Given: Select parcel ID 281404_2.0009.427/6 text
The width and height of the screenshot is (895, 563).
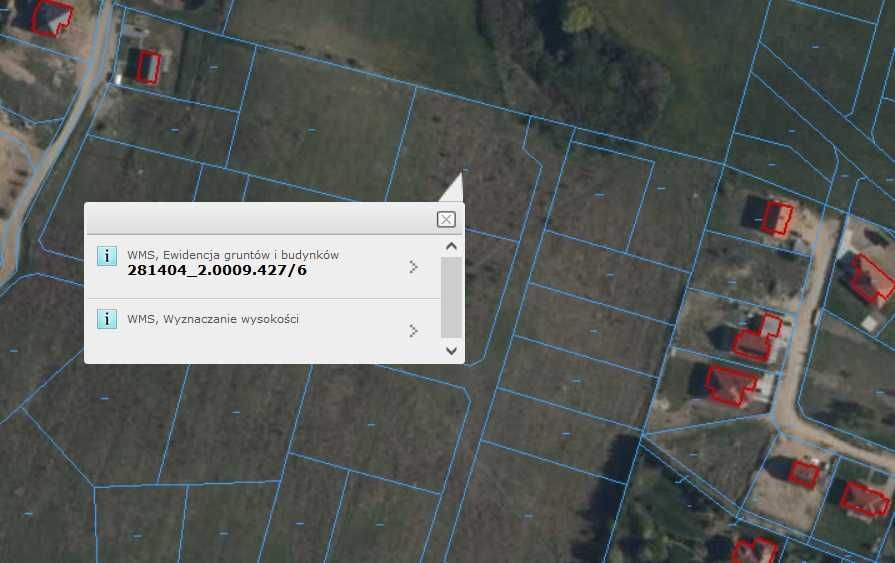Looking at the screenshot, I should pos(217,270).
